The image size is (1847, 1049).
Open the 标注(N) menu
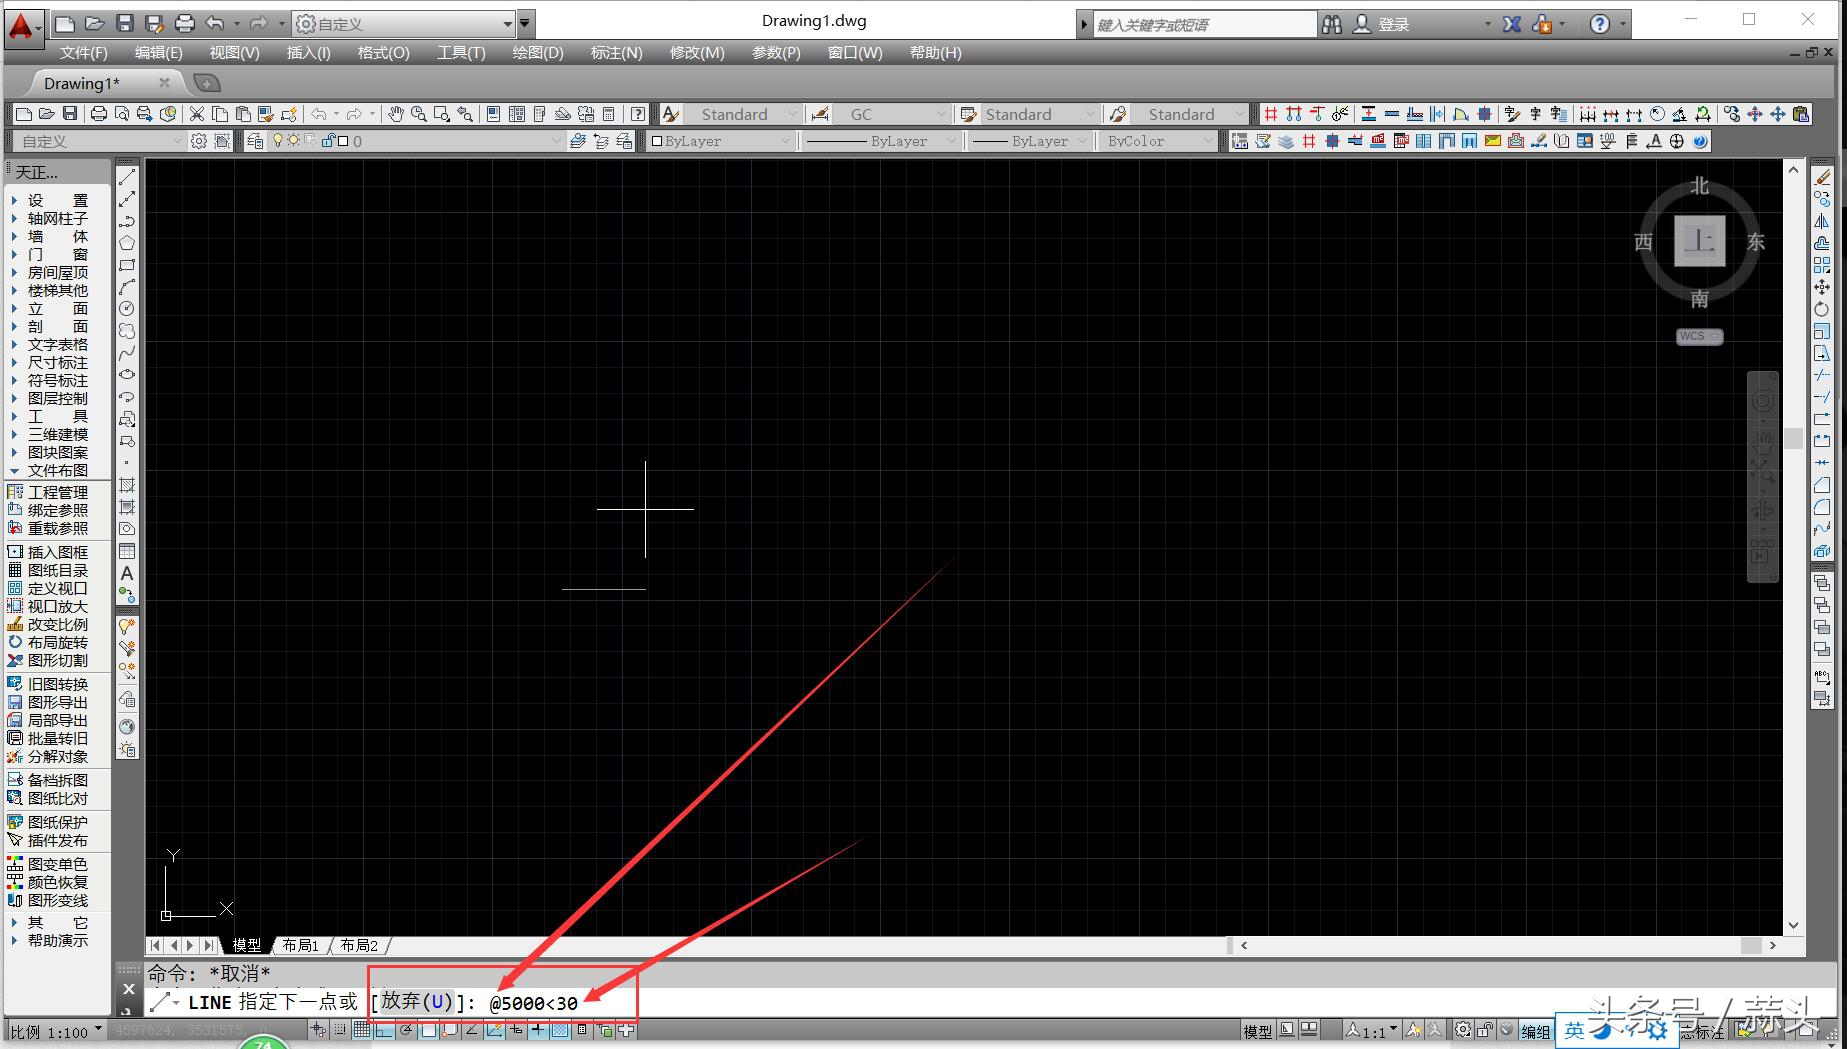[x=616, y=52]
